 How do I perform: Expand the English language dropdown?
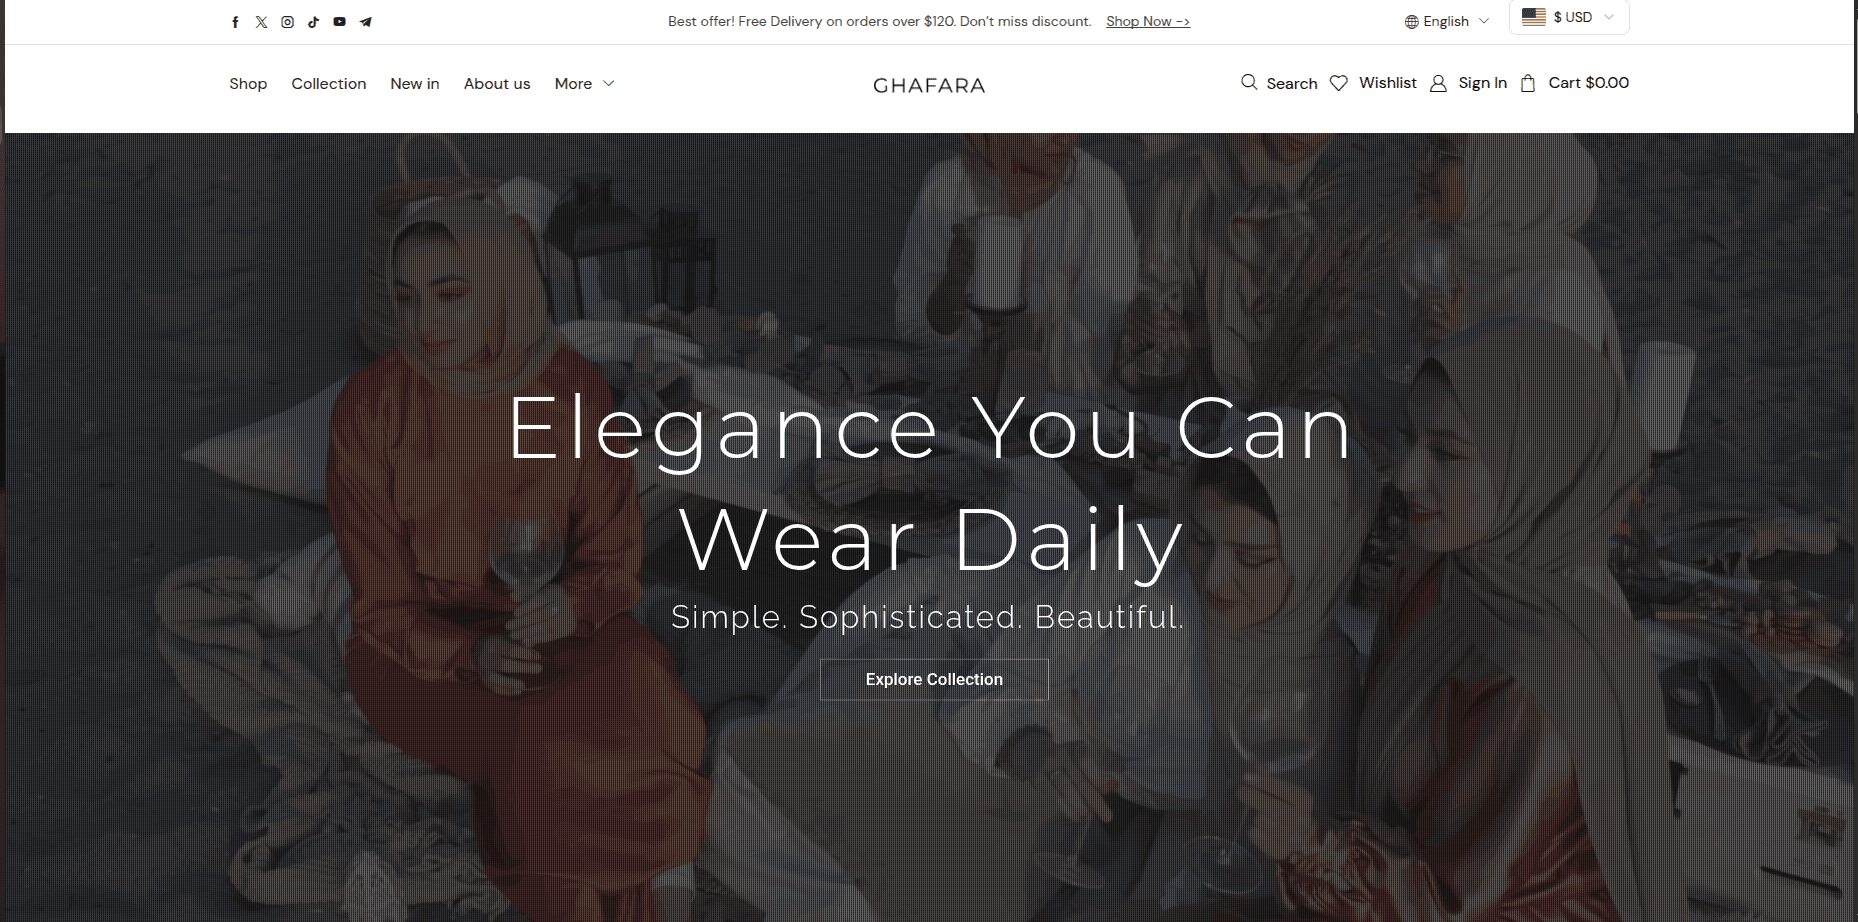click(1447, 22)
